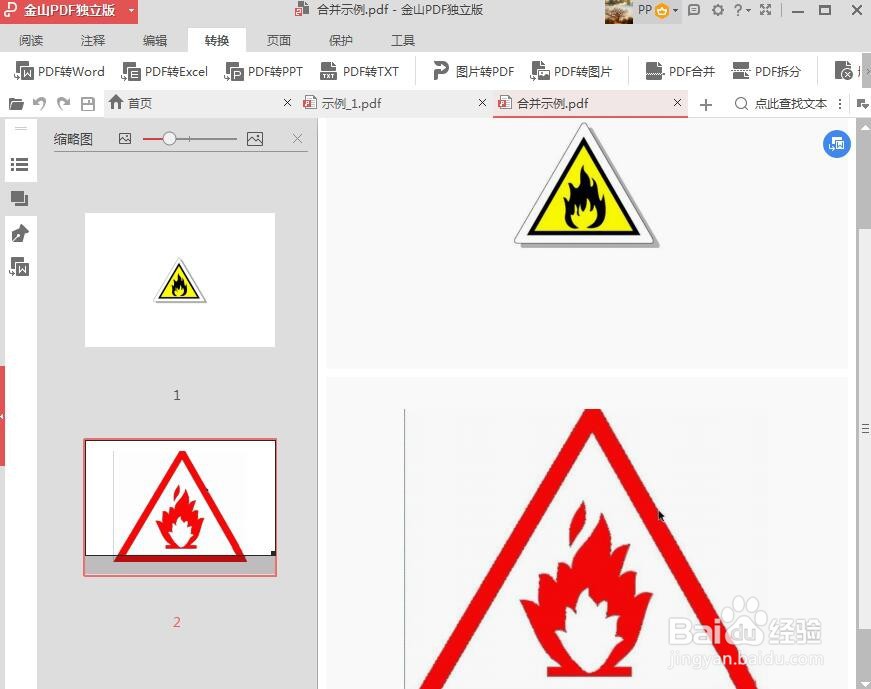Save the document using the disk icon
871x689 pixels.
tap(88, 104)
